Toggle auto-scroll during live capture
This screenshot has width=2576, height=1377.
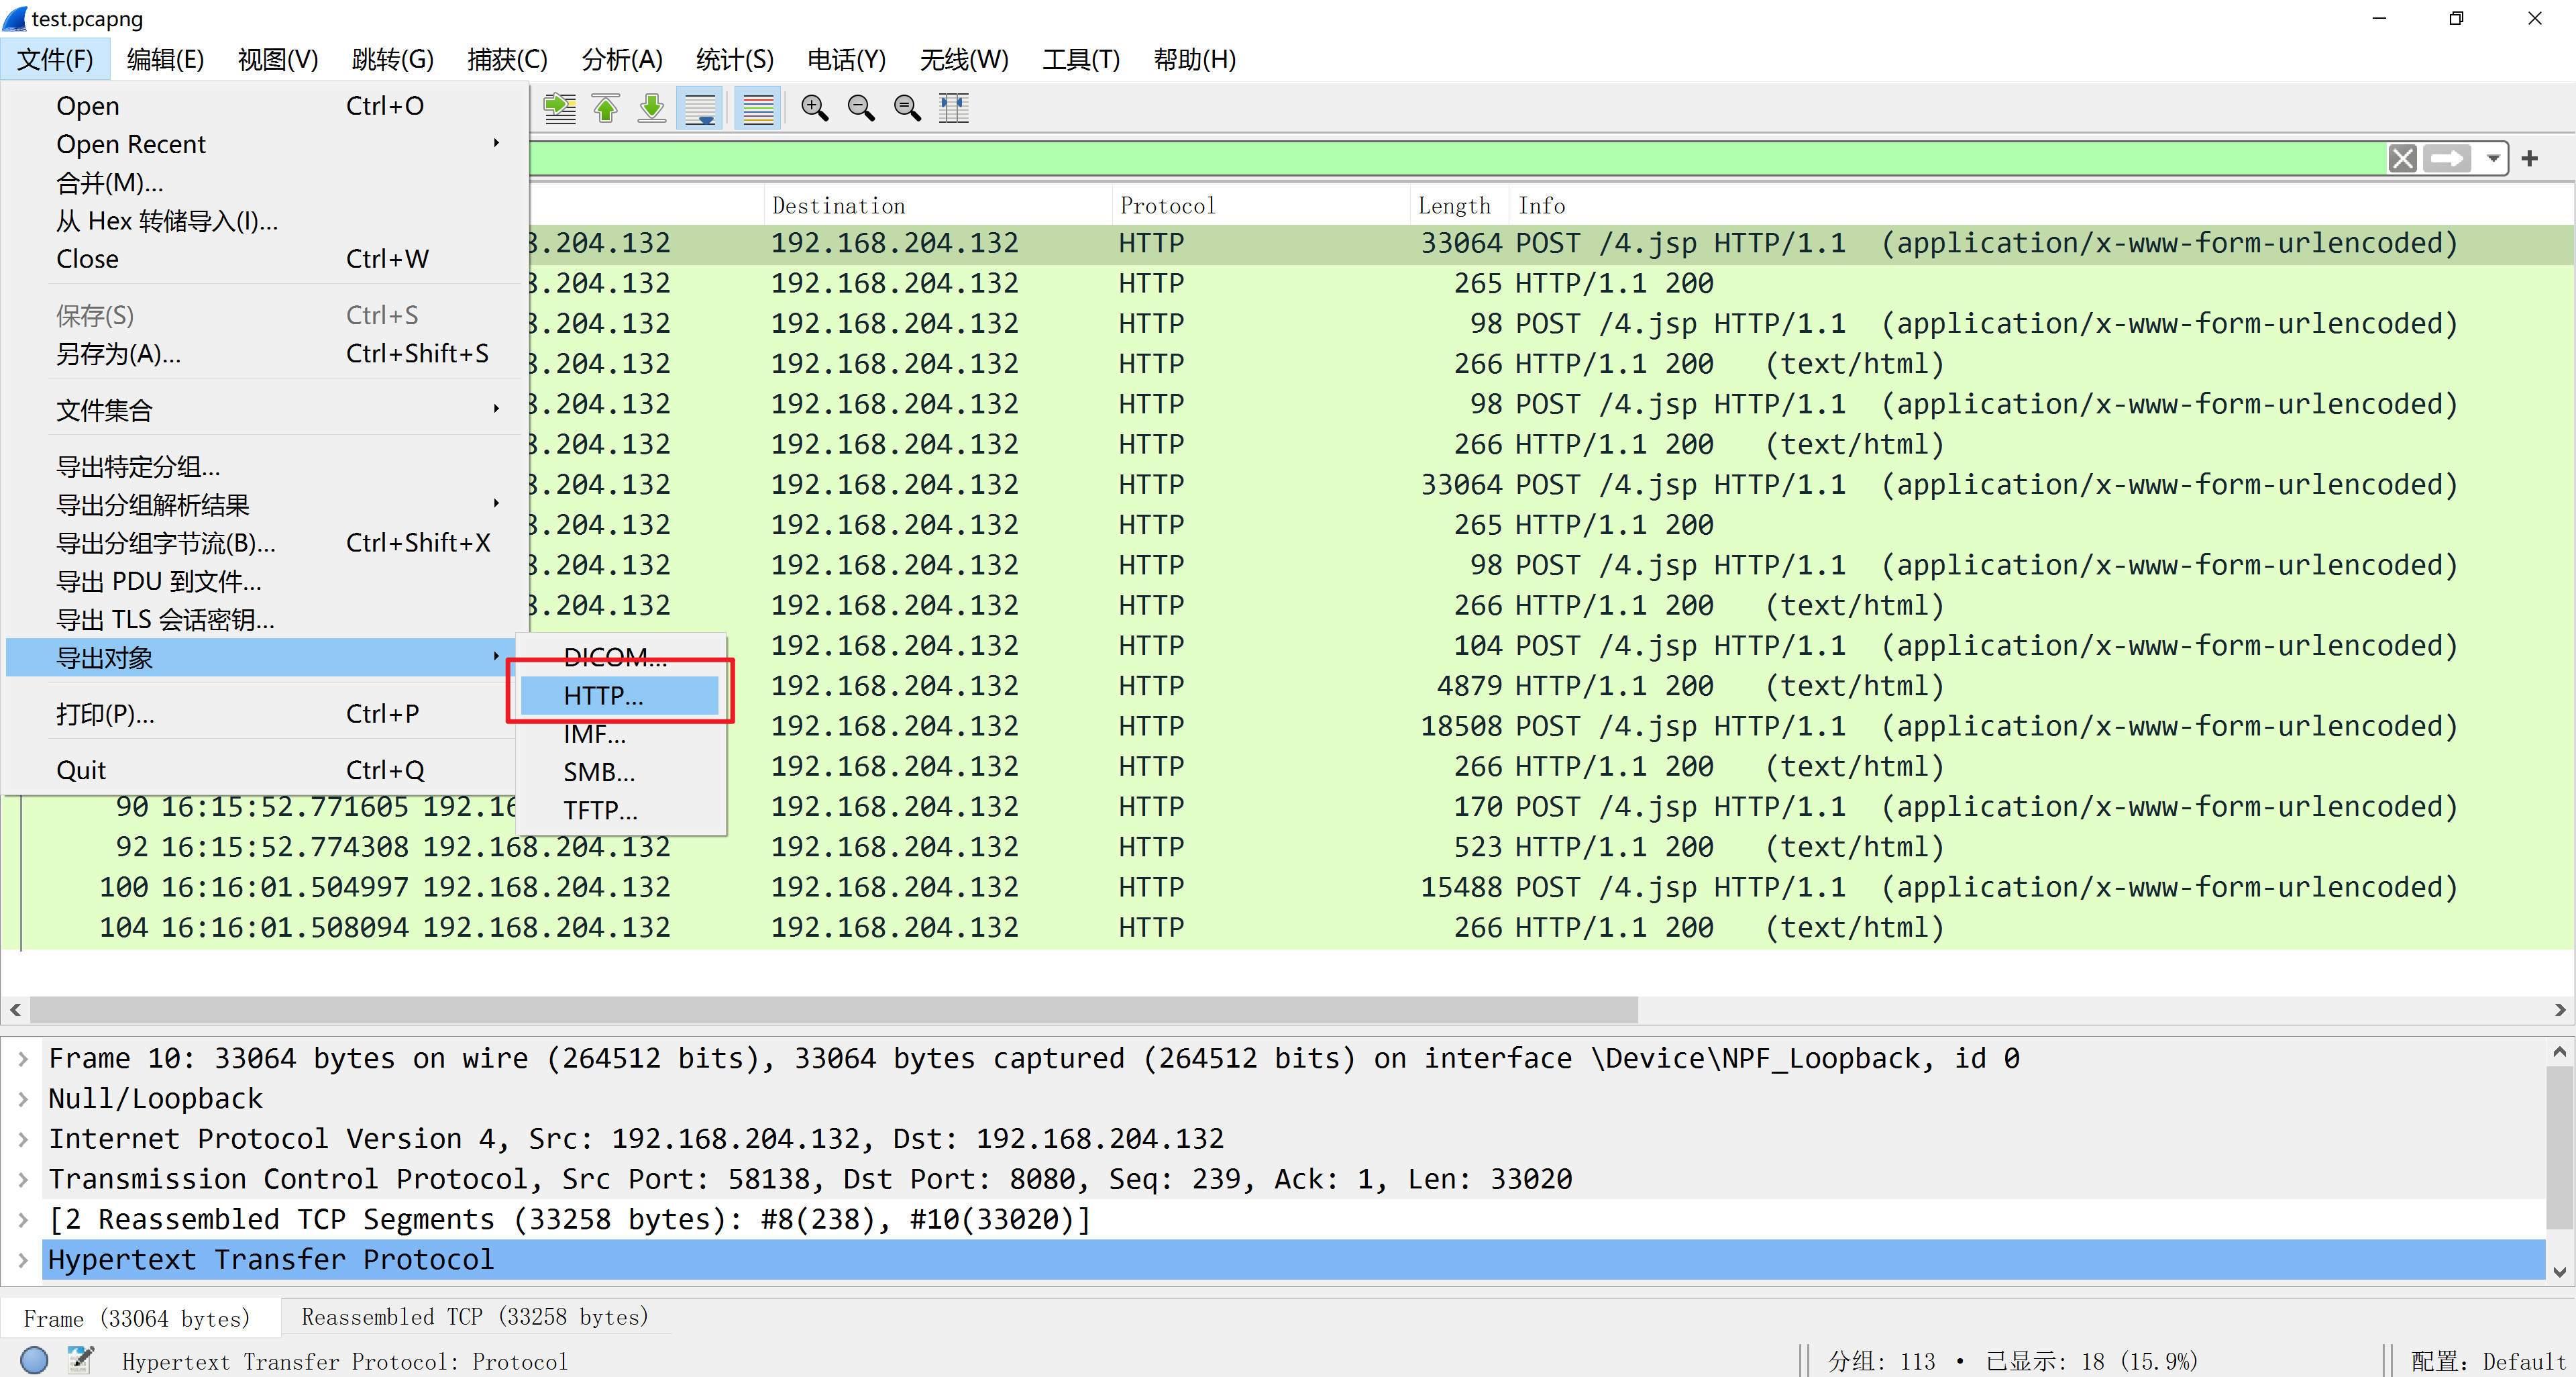[700, 108]
